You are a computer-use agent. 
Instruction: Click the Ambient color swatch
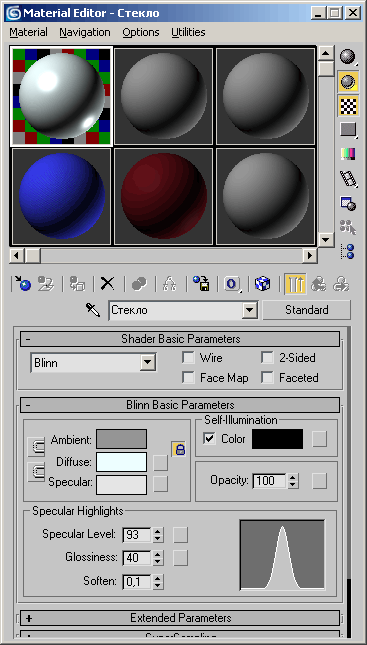point(121,439)
